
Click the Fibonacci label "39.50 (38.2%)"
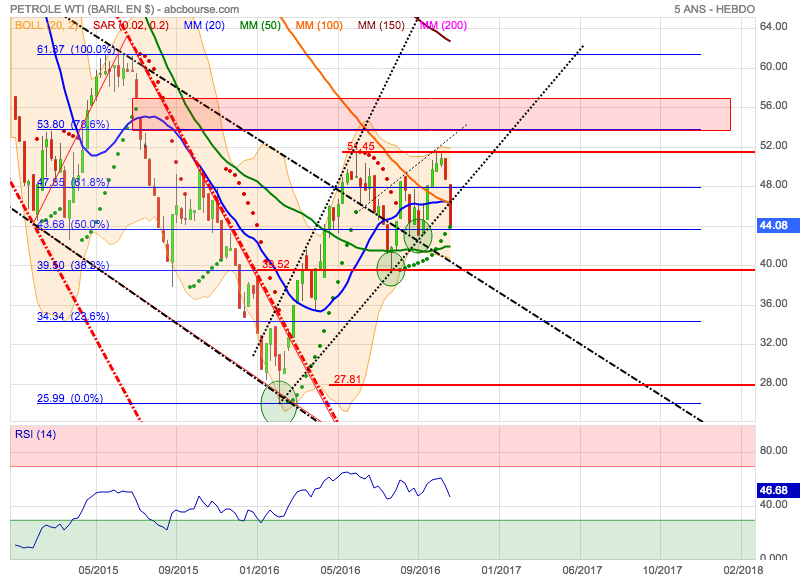[73, 265]
